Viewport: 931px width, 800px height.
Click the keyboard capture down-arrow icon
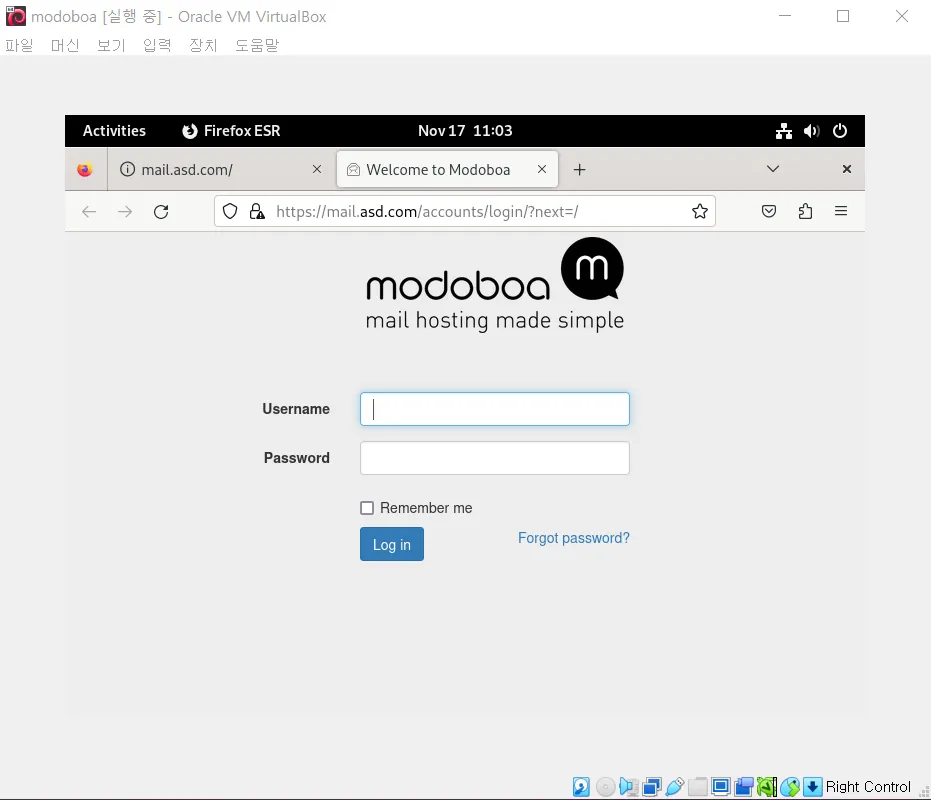click(x=813, y=787)
